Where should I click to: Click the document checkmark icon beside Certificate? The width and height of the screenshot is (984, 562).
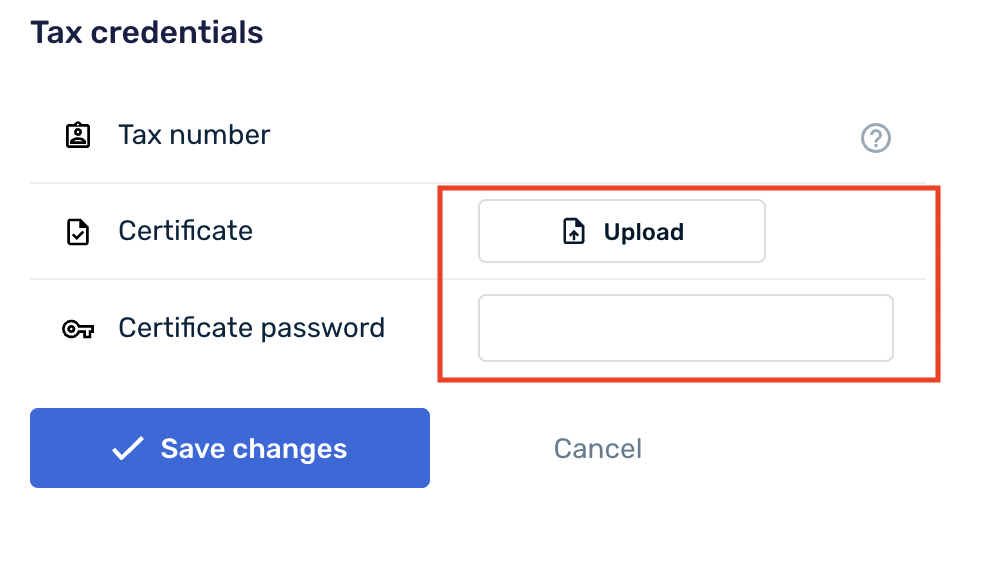(77, 232)
